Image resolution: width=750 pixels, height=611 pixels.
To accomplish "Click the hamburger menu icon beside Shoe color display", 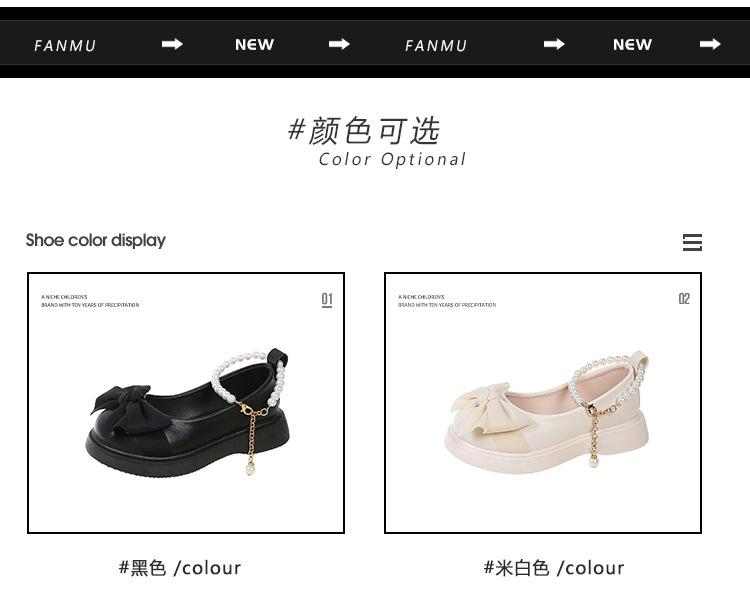I will click(x=692, y=243).
